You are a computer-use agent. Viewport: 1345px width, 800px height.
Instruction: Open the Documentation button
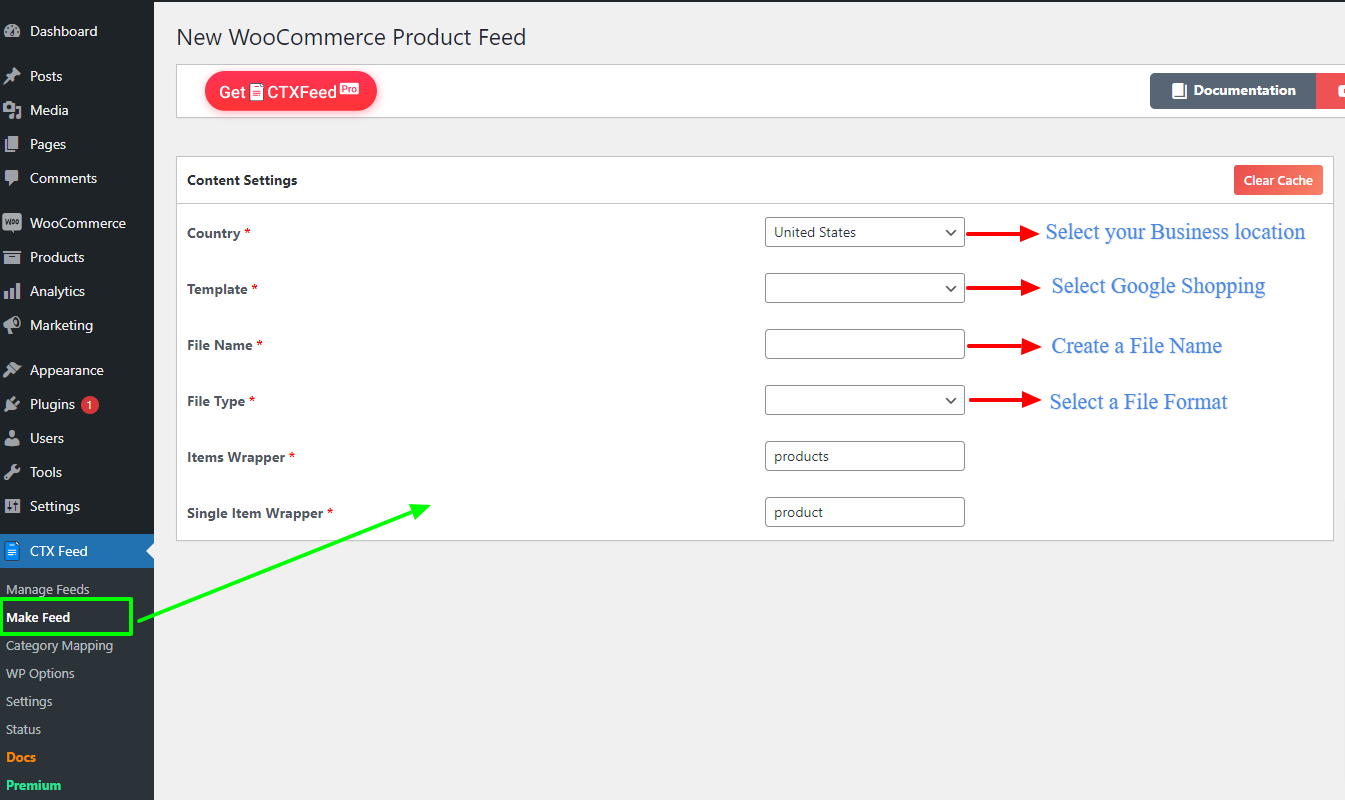[1232, 90]
